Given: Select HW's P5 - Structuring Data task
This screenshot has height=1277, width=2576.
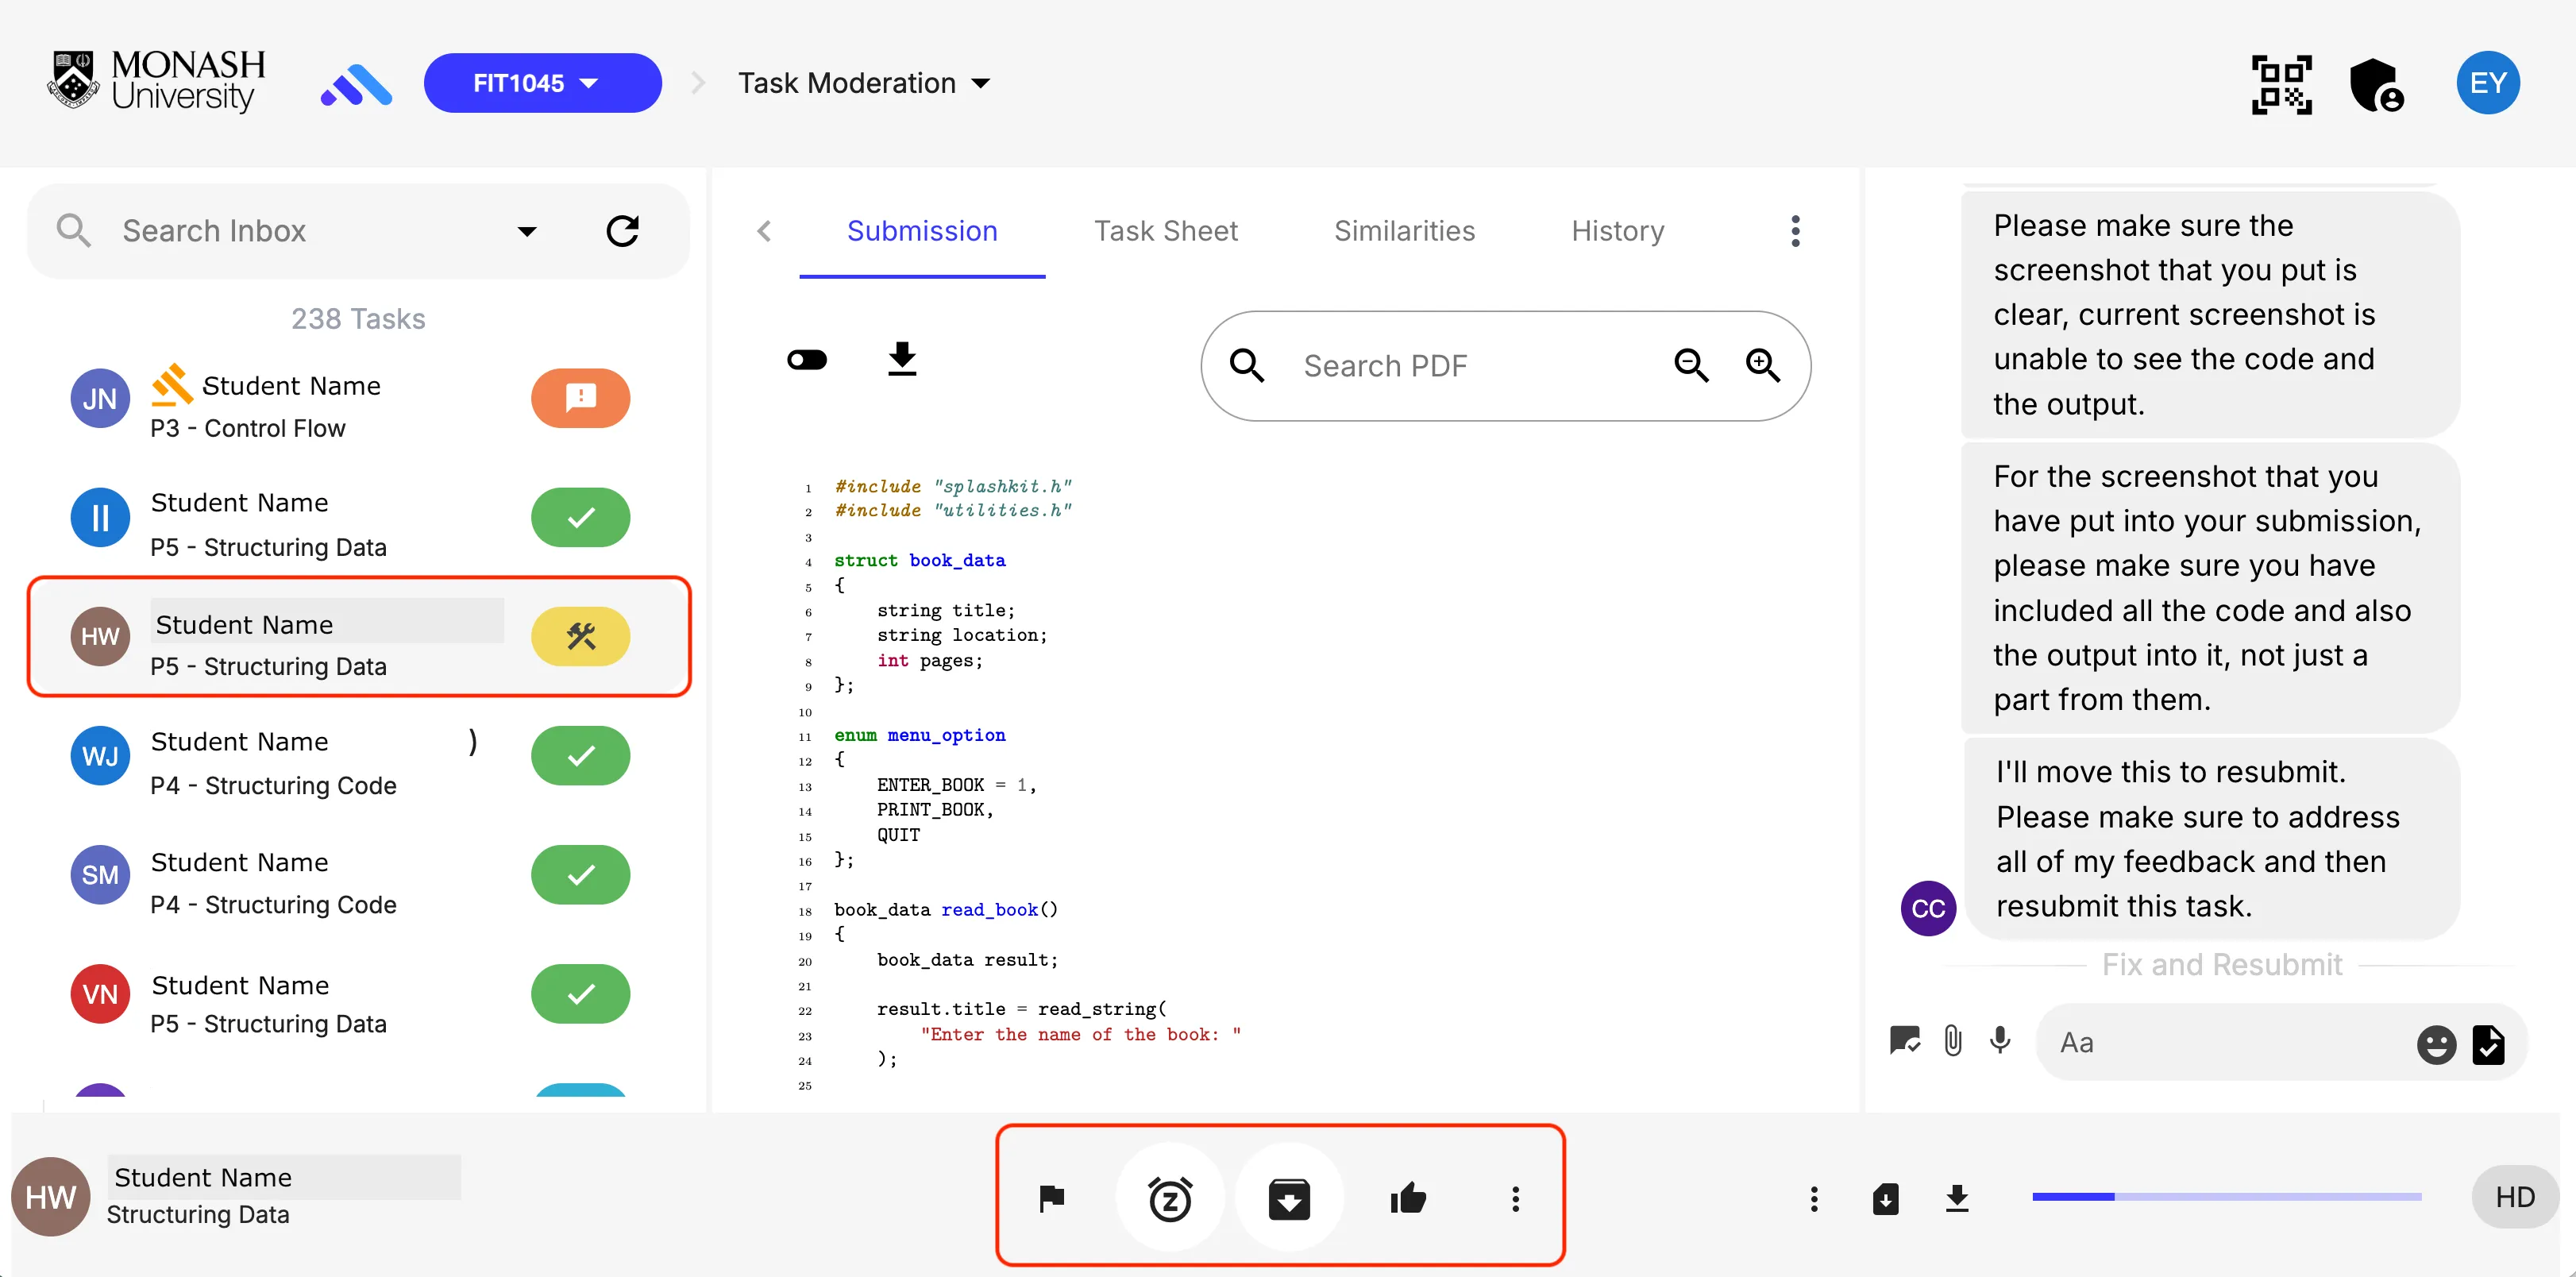Looking at the screenshot, I should (x=359, y=636).
